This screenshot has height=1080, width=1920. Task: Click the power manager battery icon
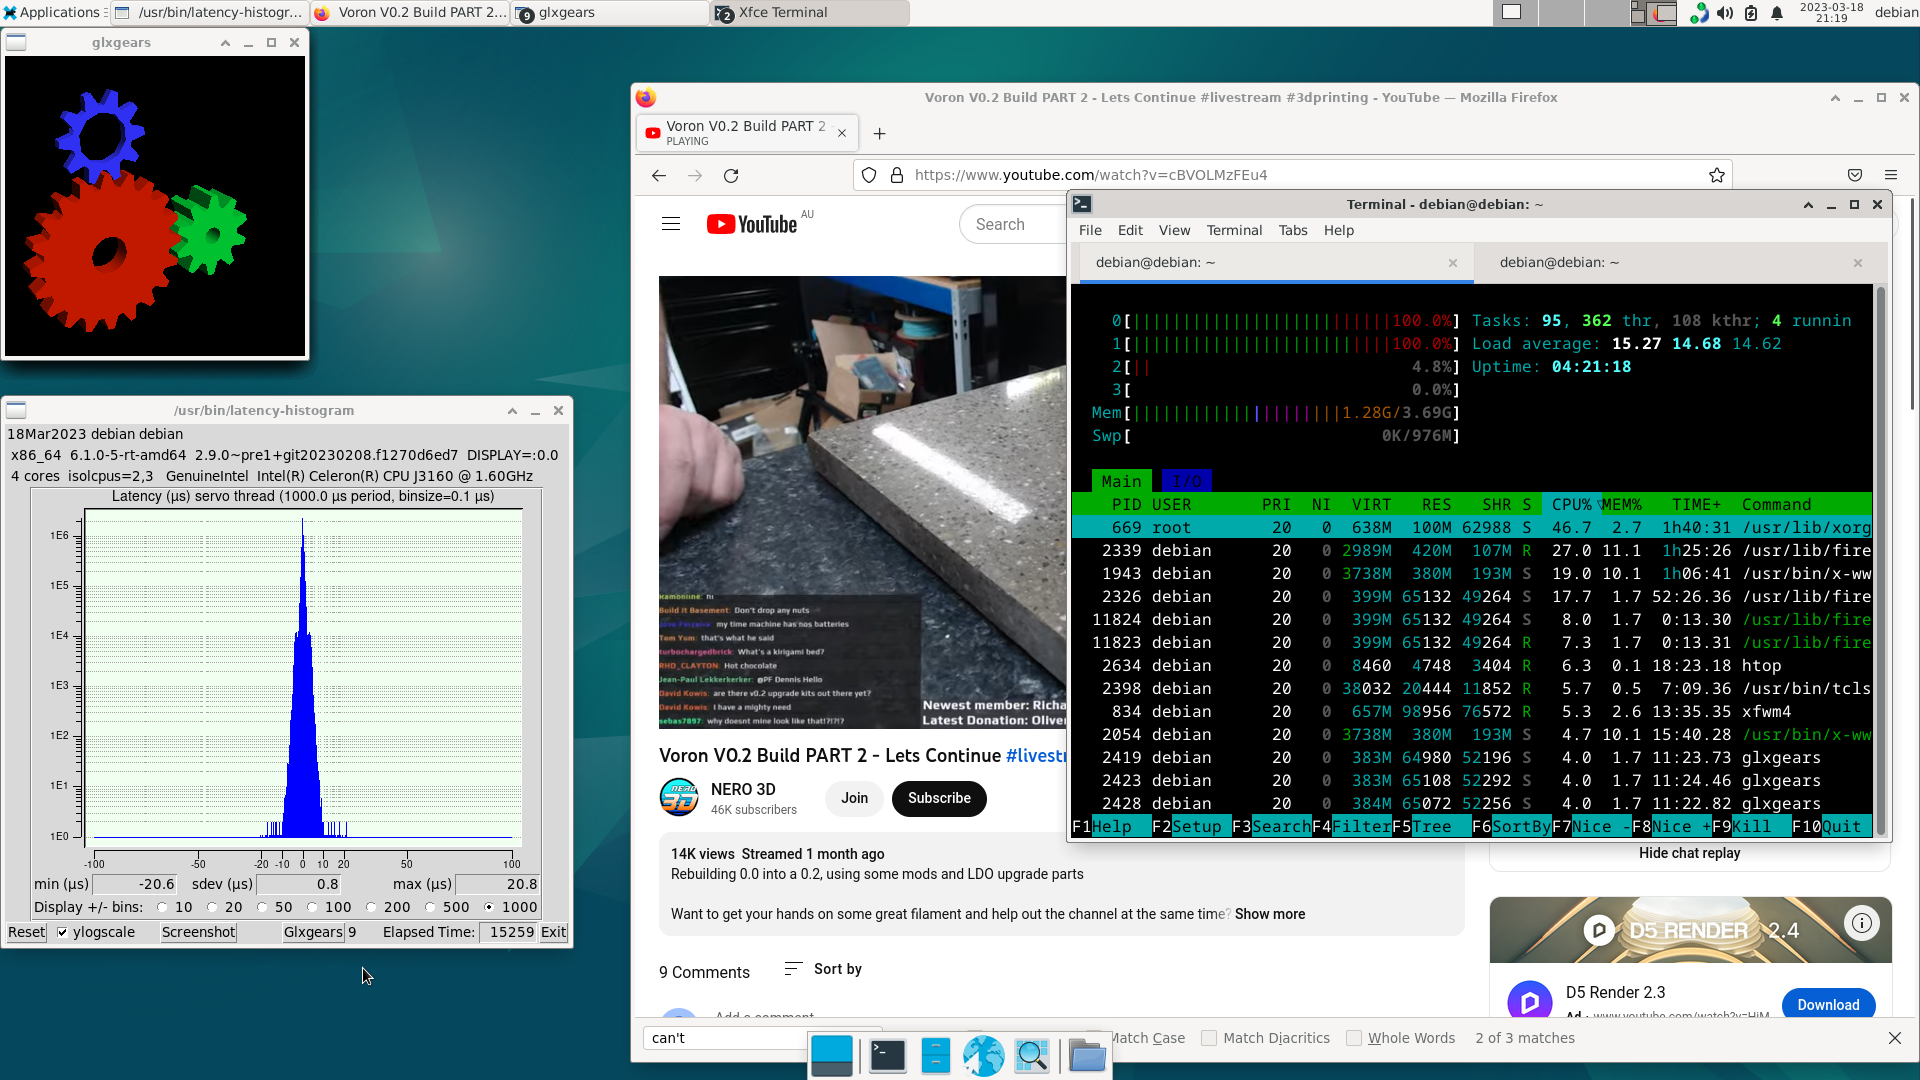click(1751, 12)
